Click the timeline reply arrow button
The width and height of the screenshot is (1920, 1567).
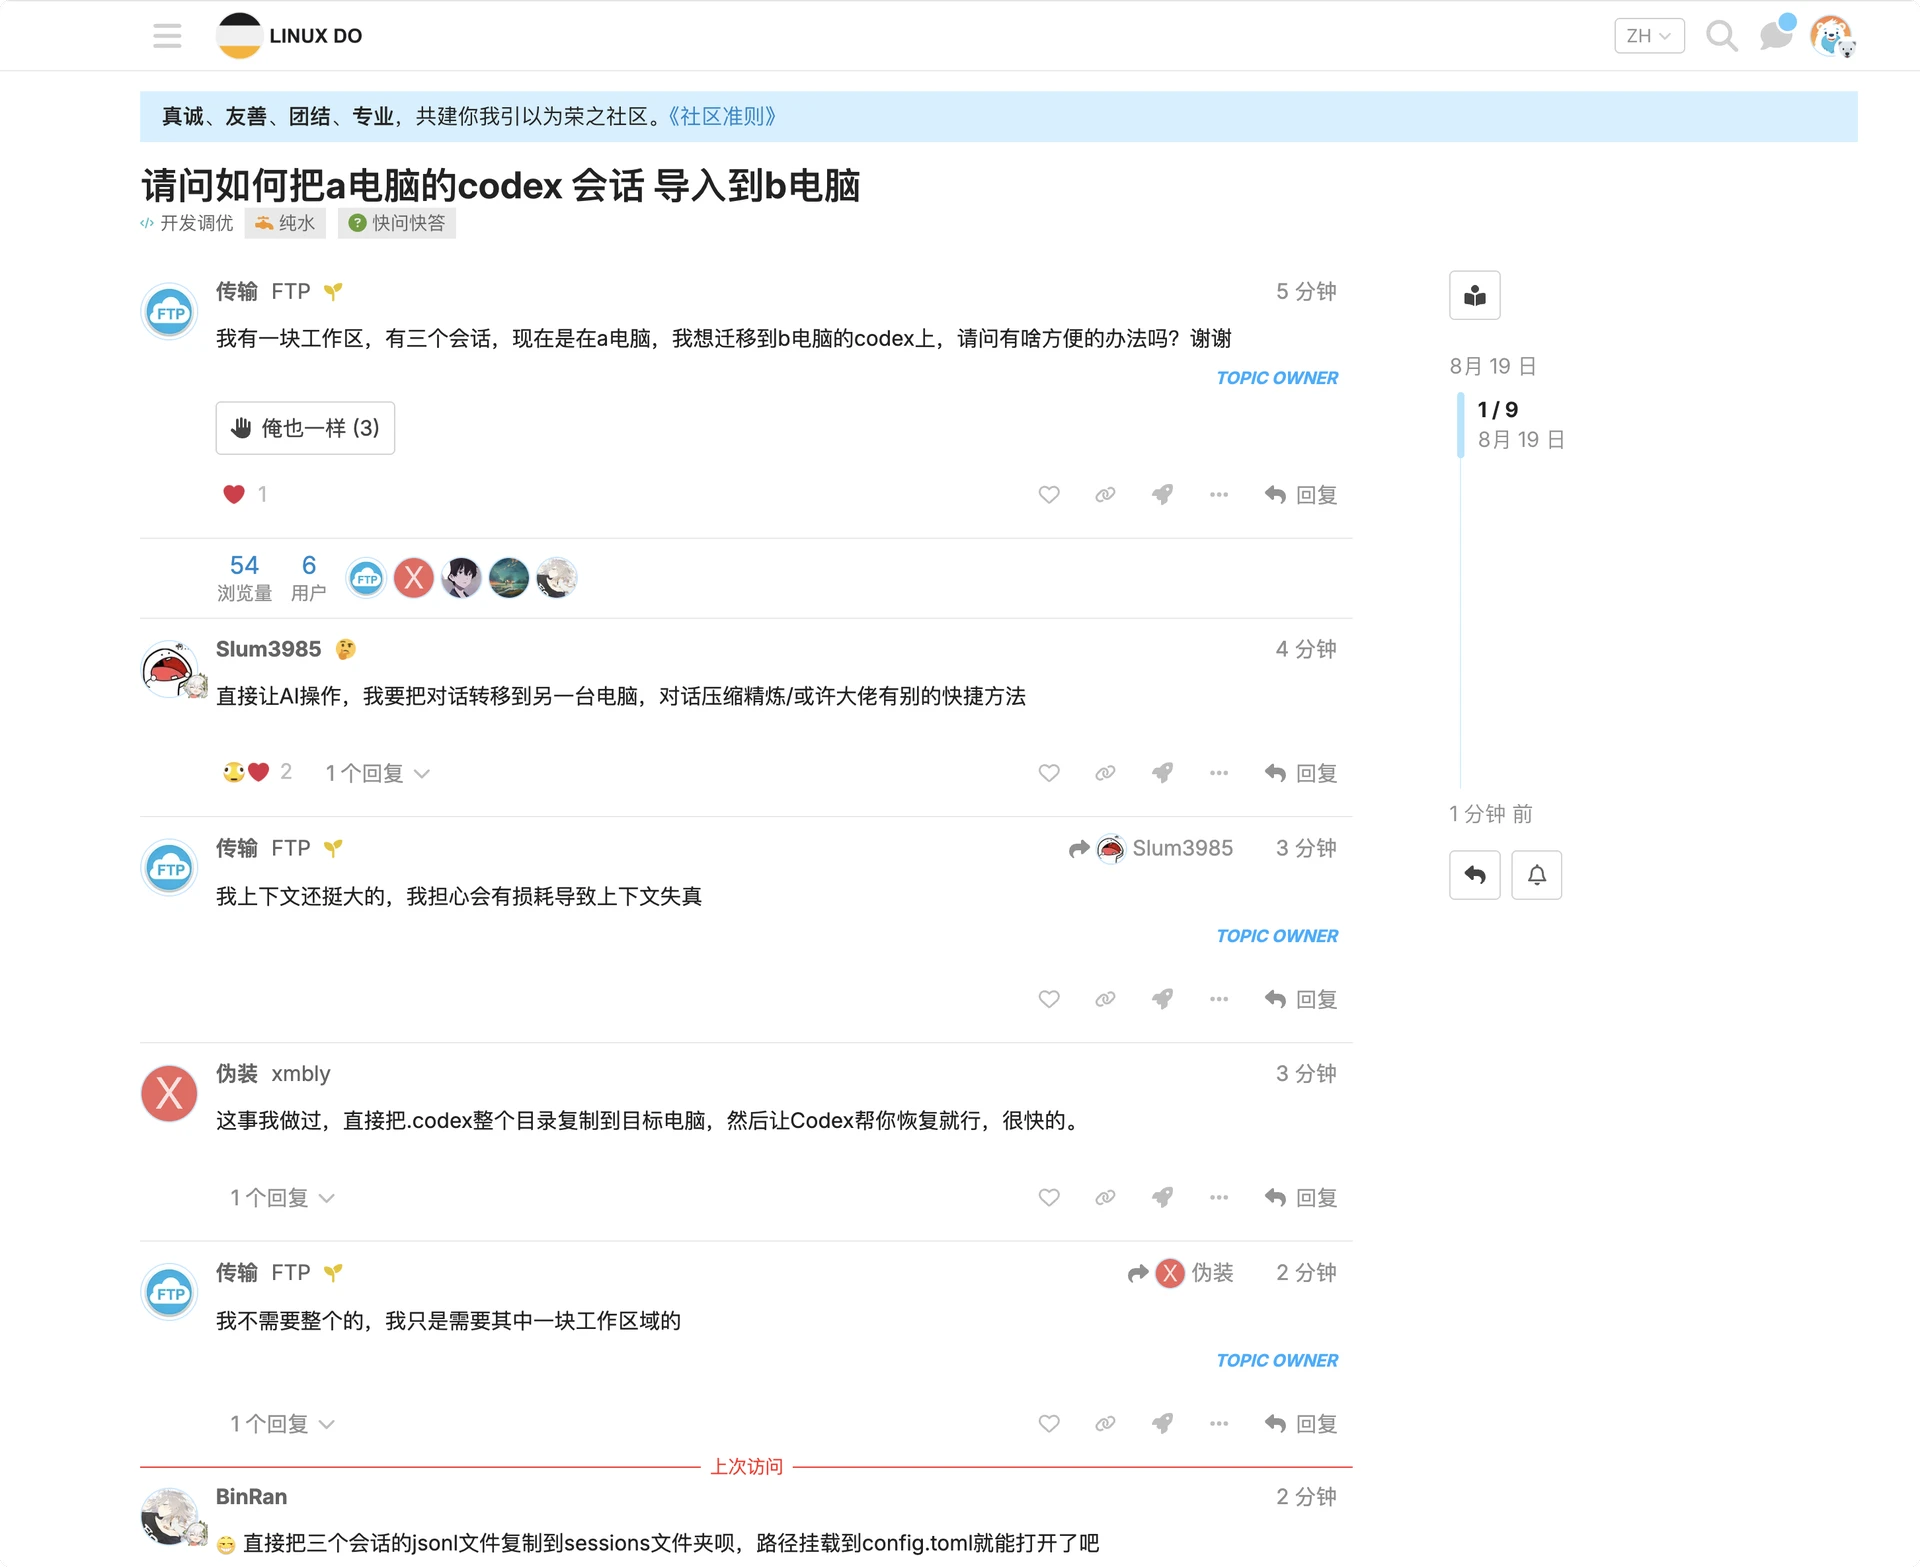click(x=1475, y=875)
